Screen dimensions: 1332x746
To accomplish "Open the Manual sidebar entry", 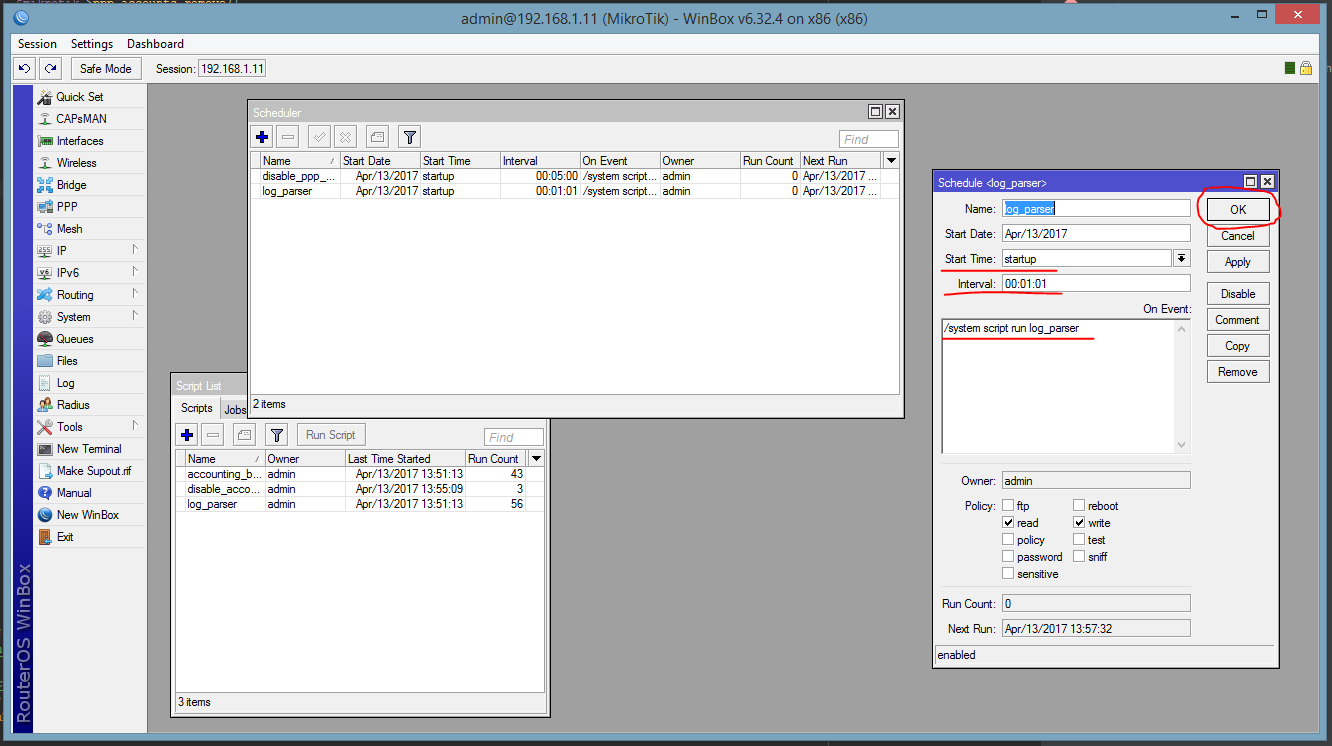I will (x=73, y=493).
